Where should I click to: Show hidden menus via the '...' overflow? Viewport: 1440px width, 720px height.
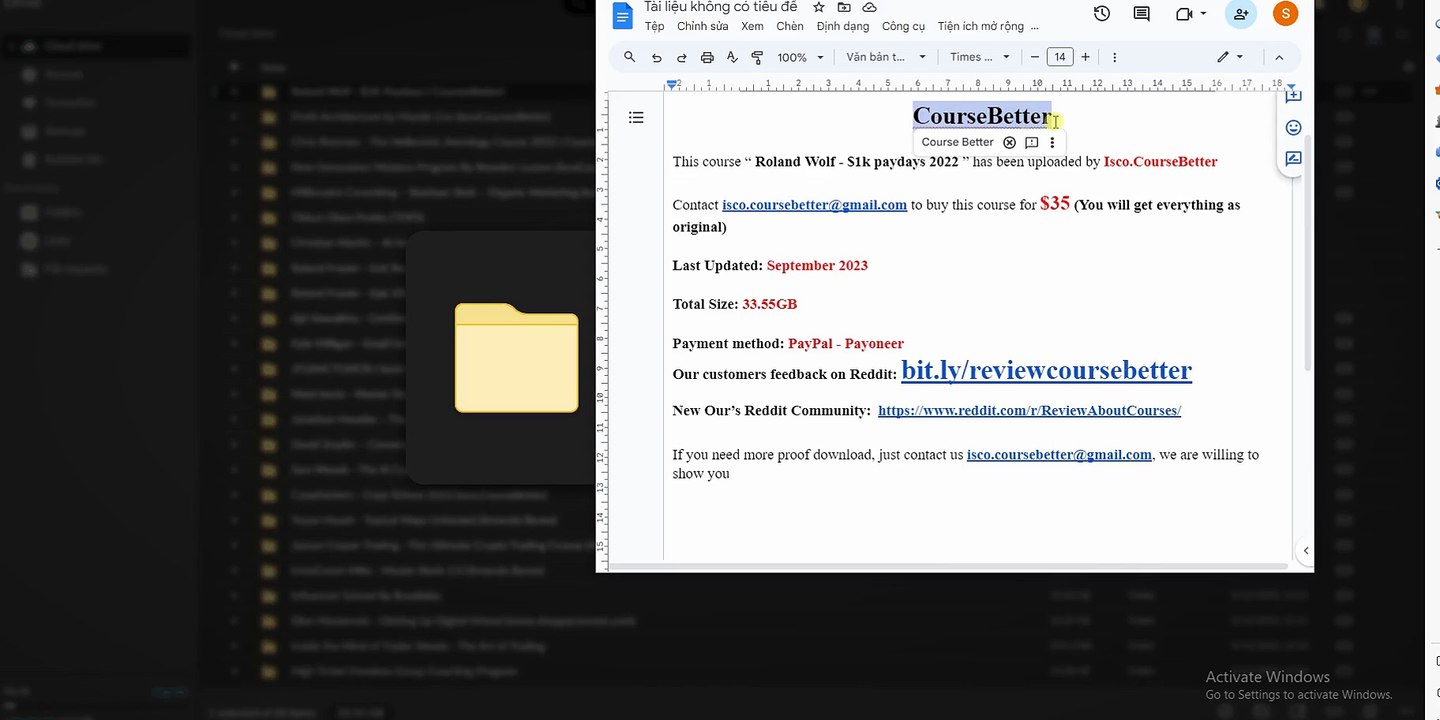coord(1034,26)
